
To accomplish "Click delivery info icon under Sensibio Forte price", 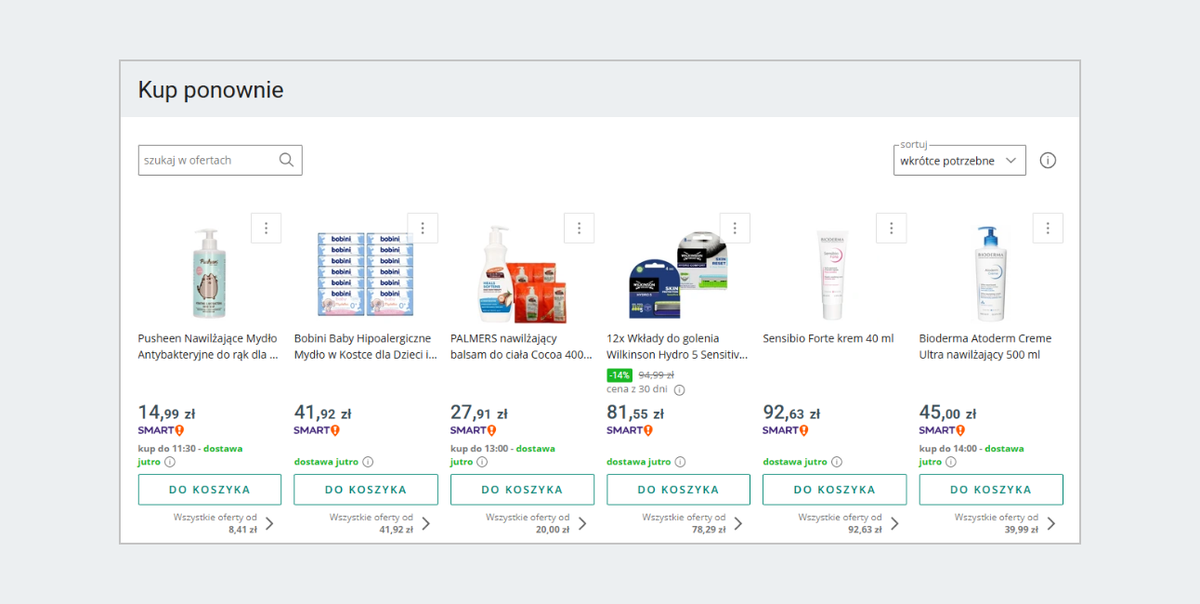I will (837, 462).
